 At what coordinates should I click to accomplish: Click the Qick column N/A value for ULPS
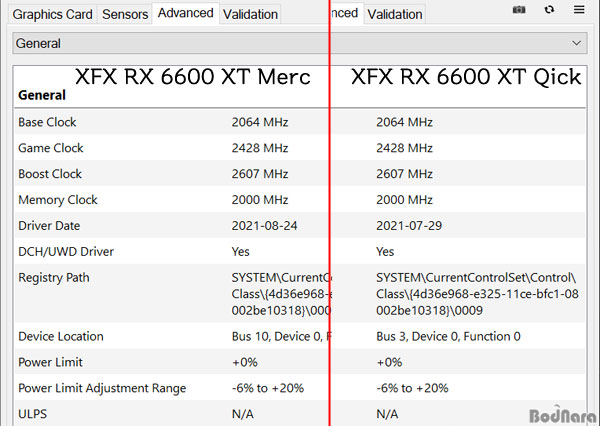[x=387, y=414]
